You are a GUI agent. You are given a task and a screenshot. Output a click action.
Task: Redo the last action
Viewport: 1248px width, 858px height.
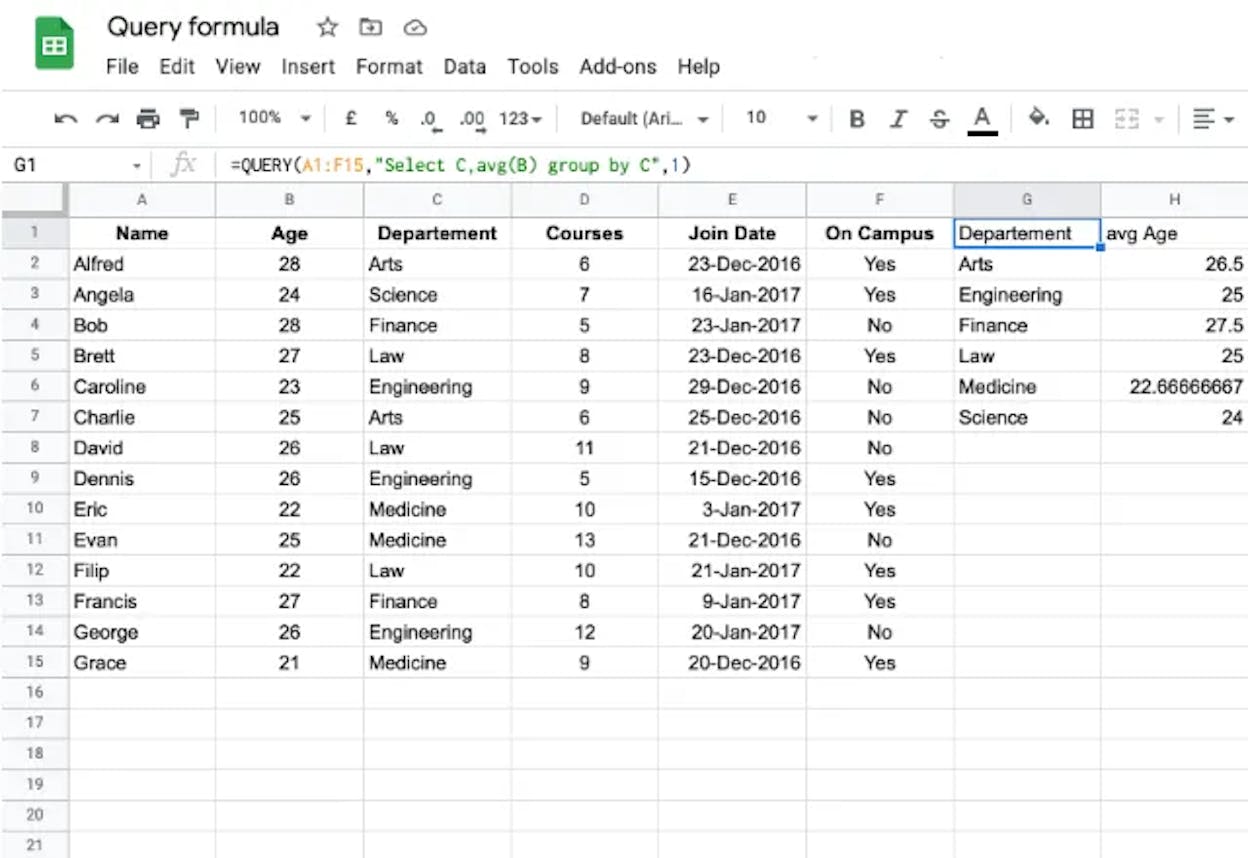(x=107, y=119)
